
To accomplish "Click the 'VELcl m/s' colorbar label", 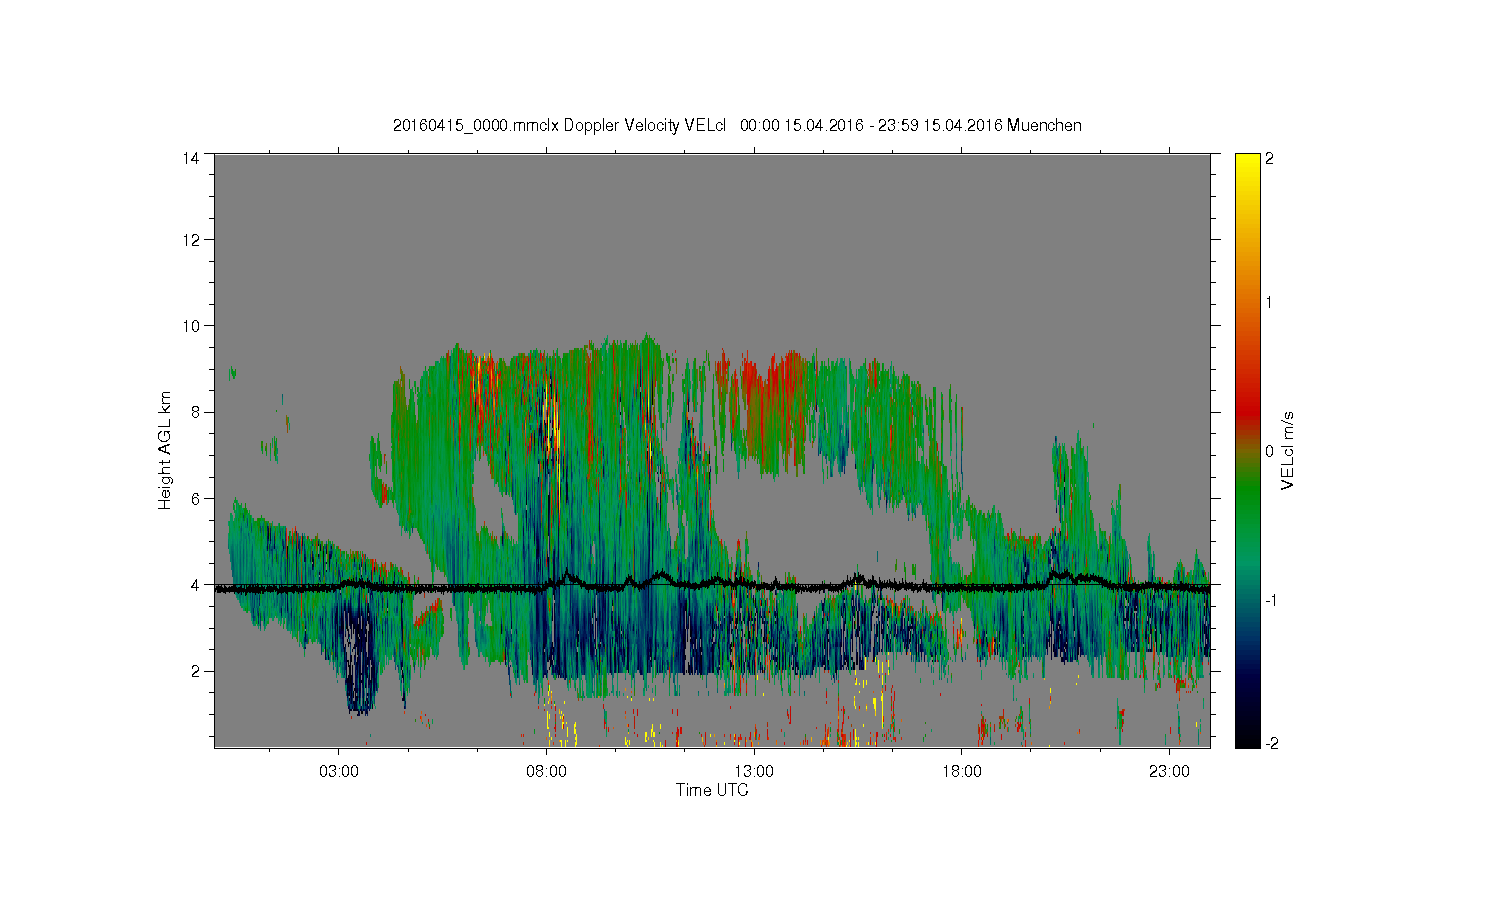I will pos(1288,450).
